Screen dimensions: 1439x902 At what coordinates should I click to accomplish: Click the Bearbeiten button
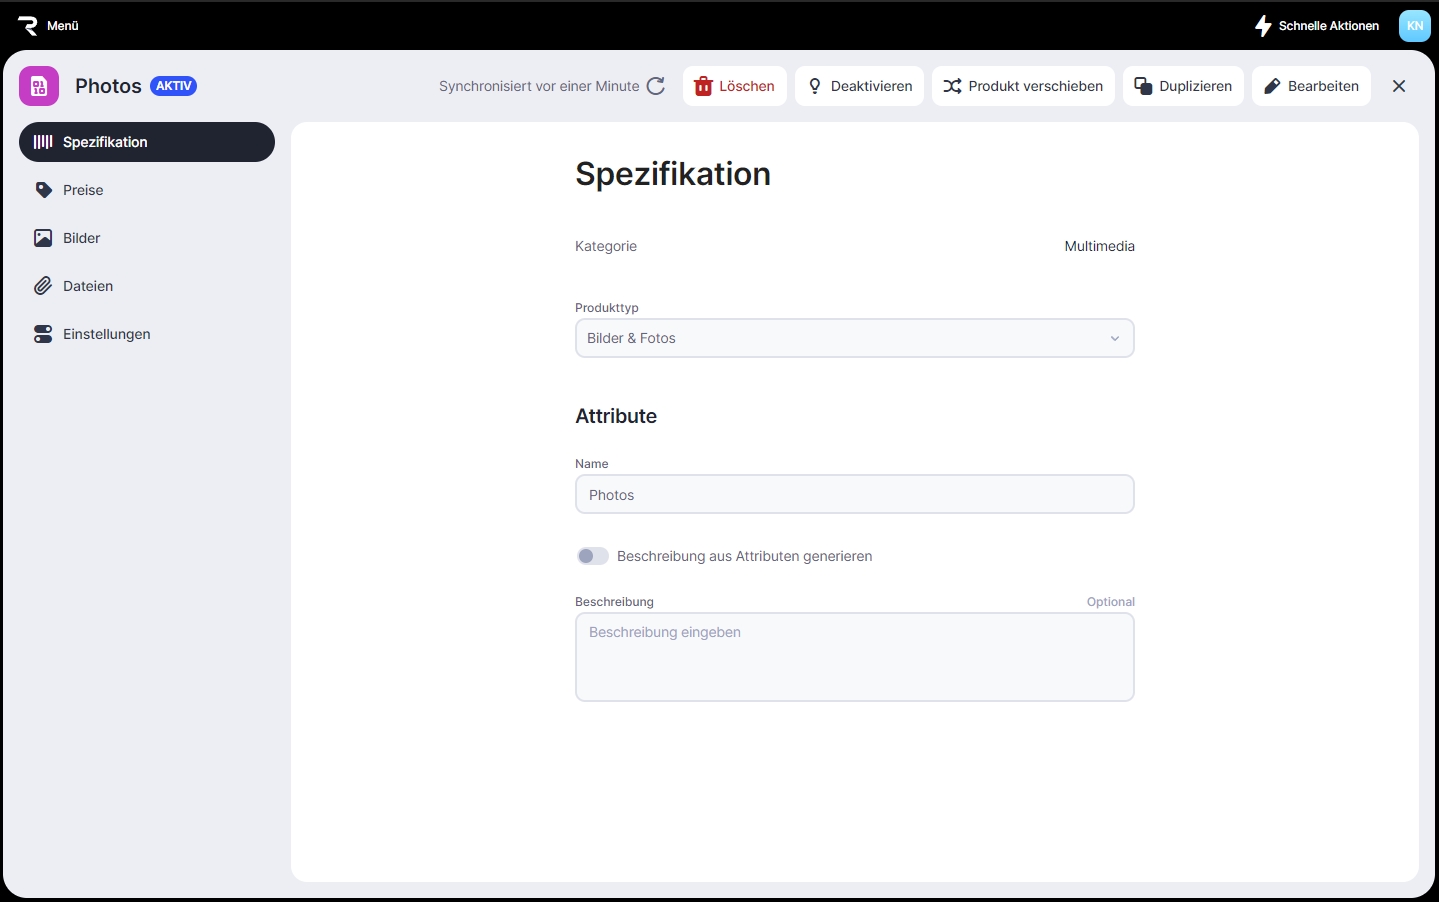coord(1311,86)
